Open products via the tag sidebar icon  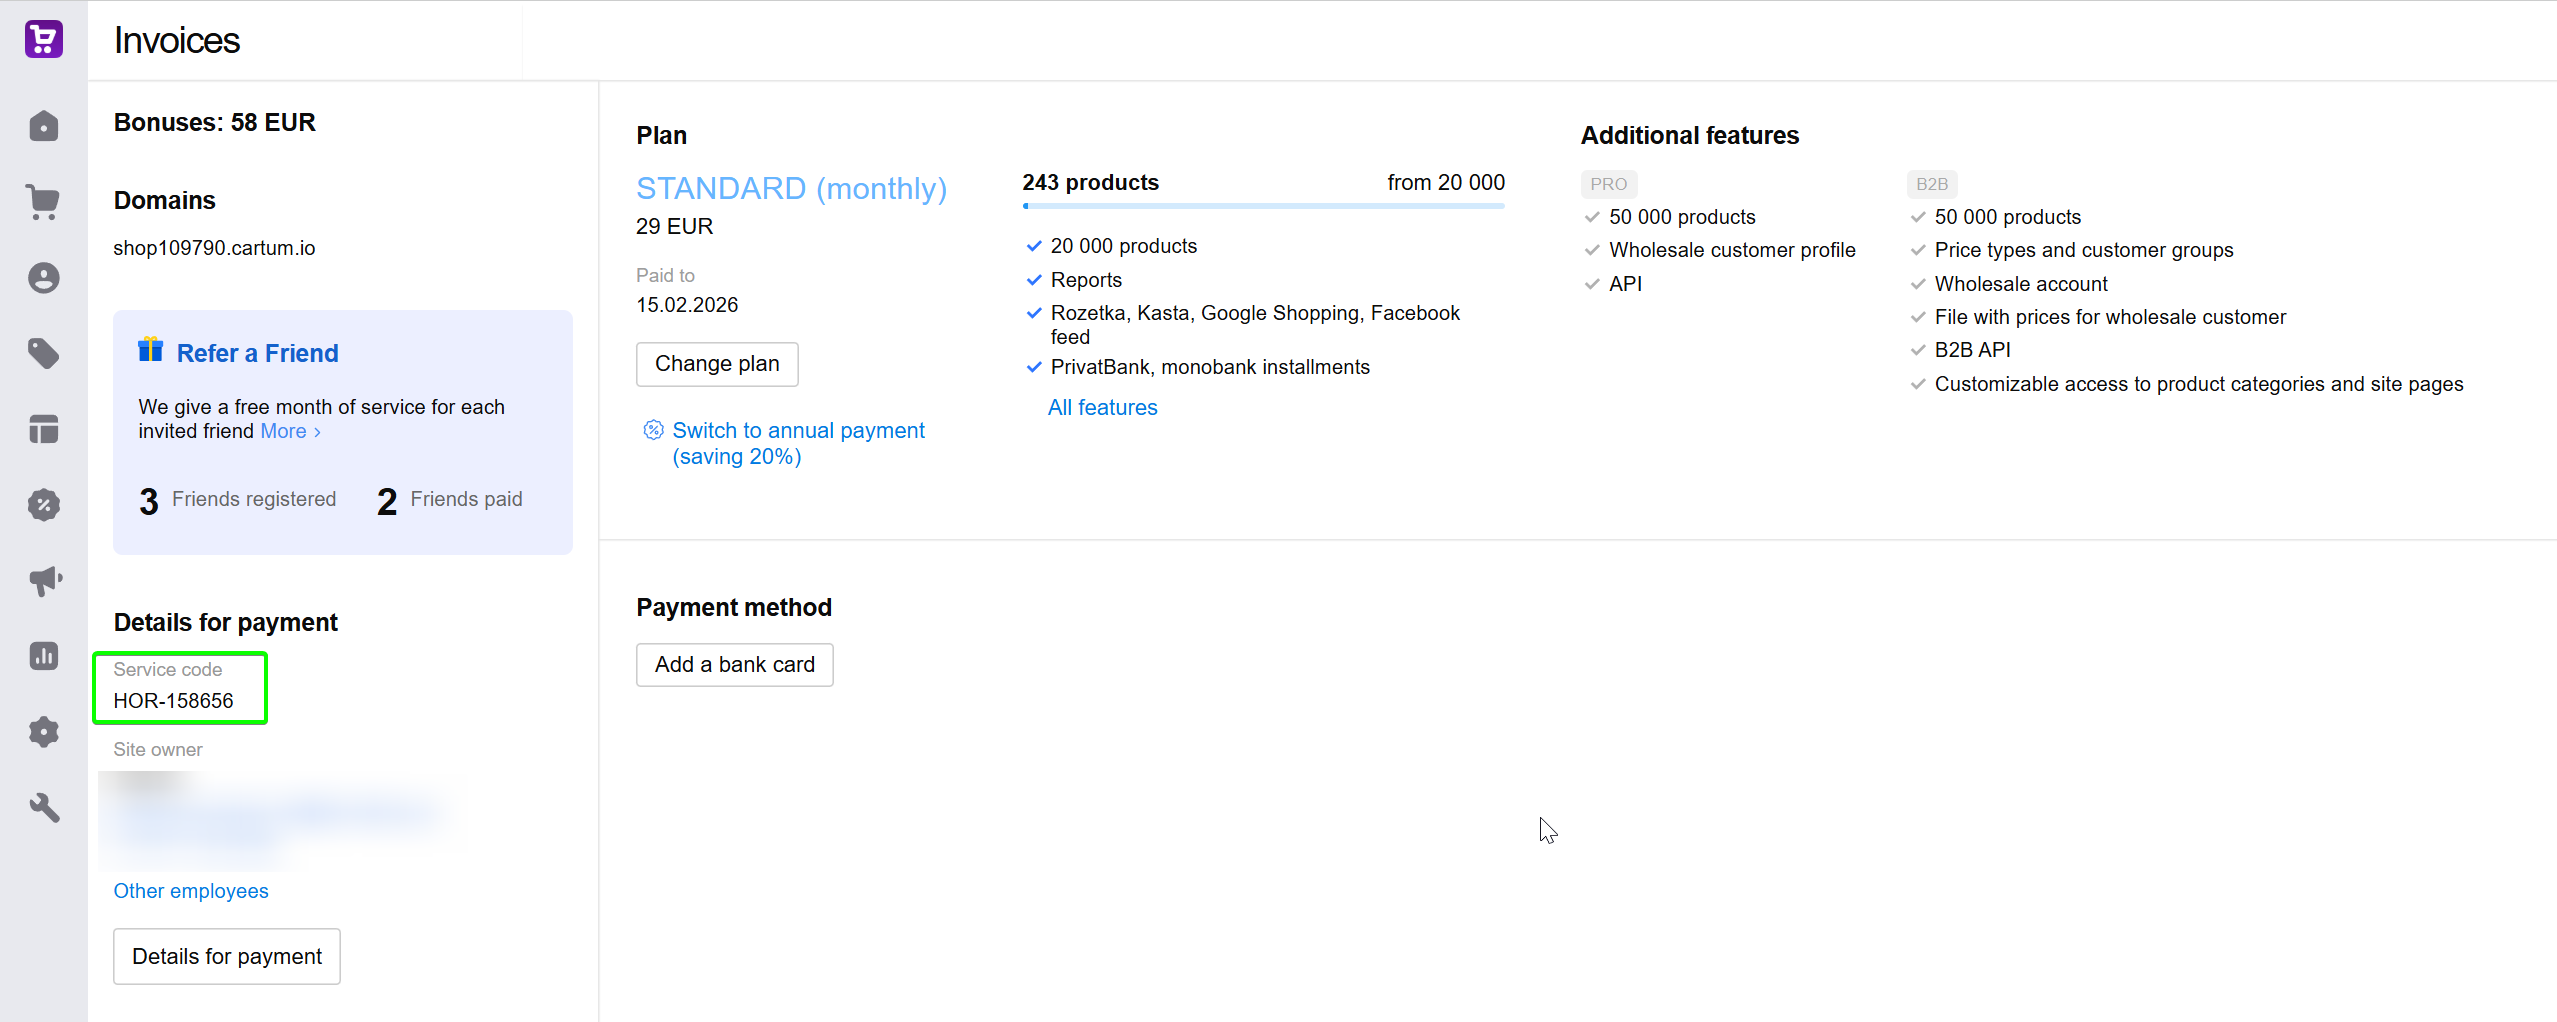43,353
